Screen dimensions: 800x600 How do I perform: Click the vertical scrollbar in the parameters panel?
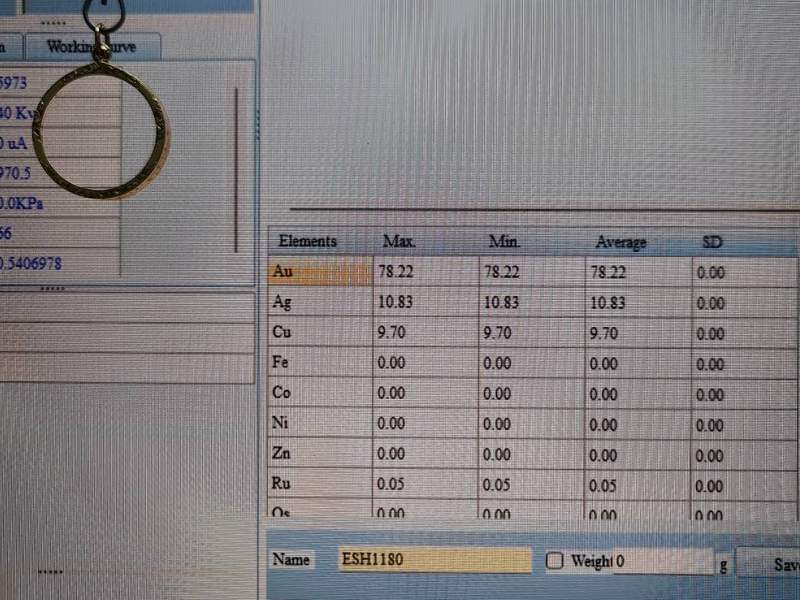coord(236,170)
